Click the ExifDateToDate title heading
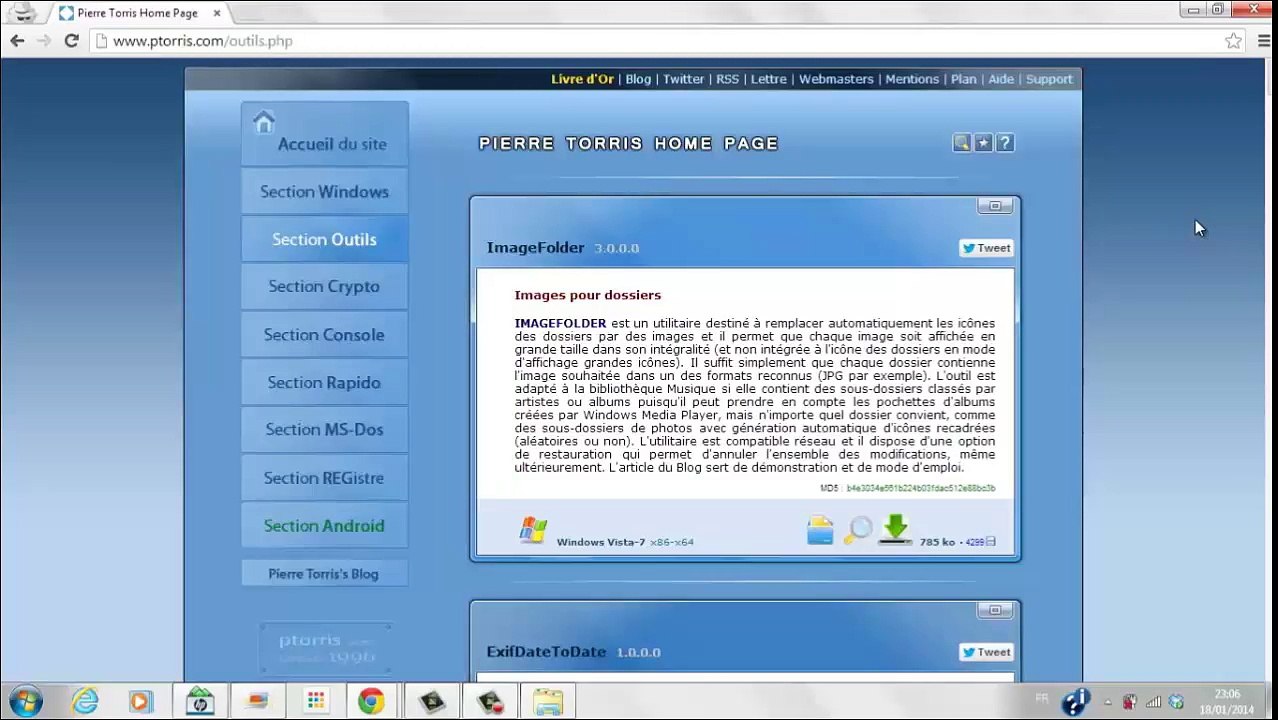Screen dimensions: 1278x720 click(x=546, y=652)
